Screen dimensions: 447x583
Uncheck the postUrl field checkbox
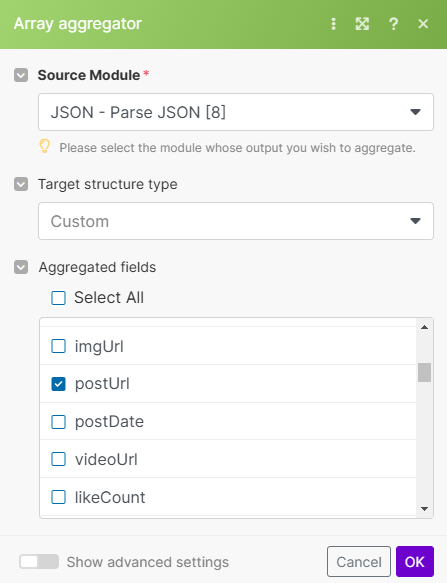(58, 384)
